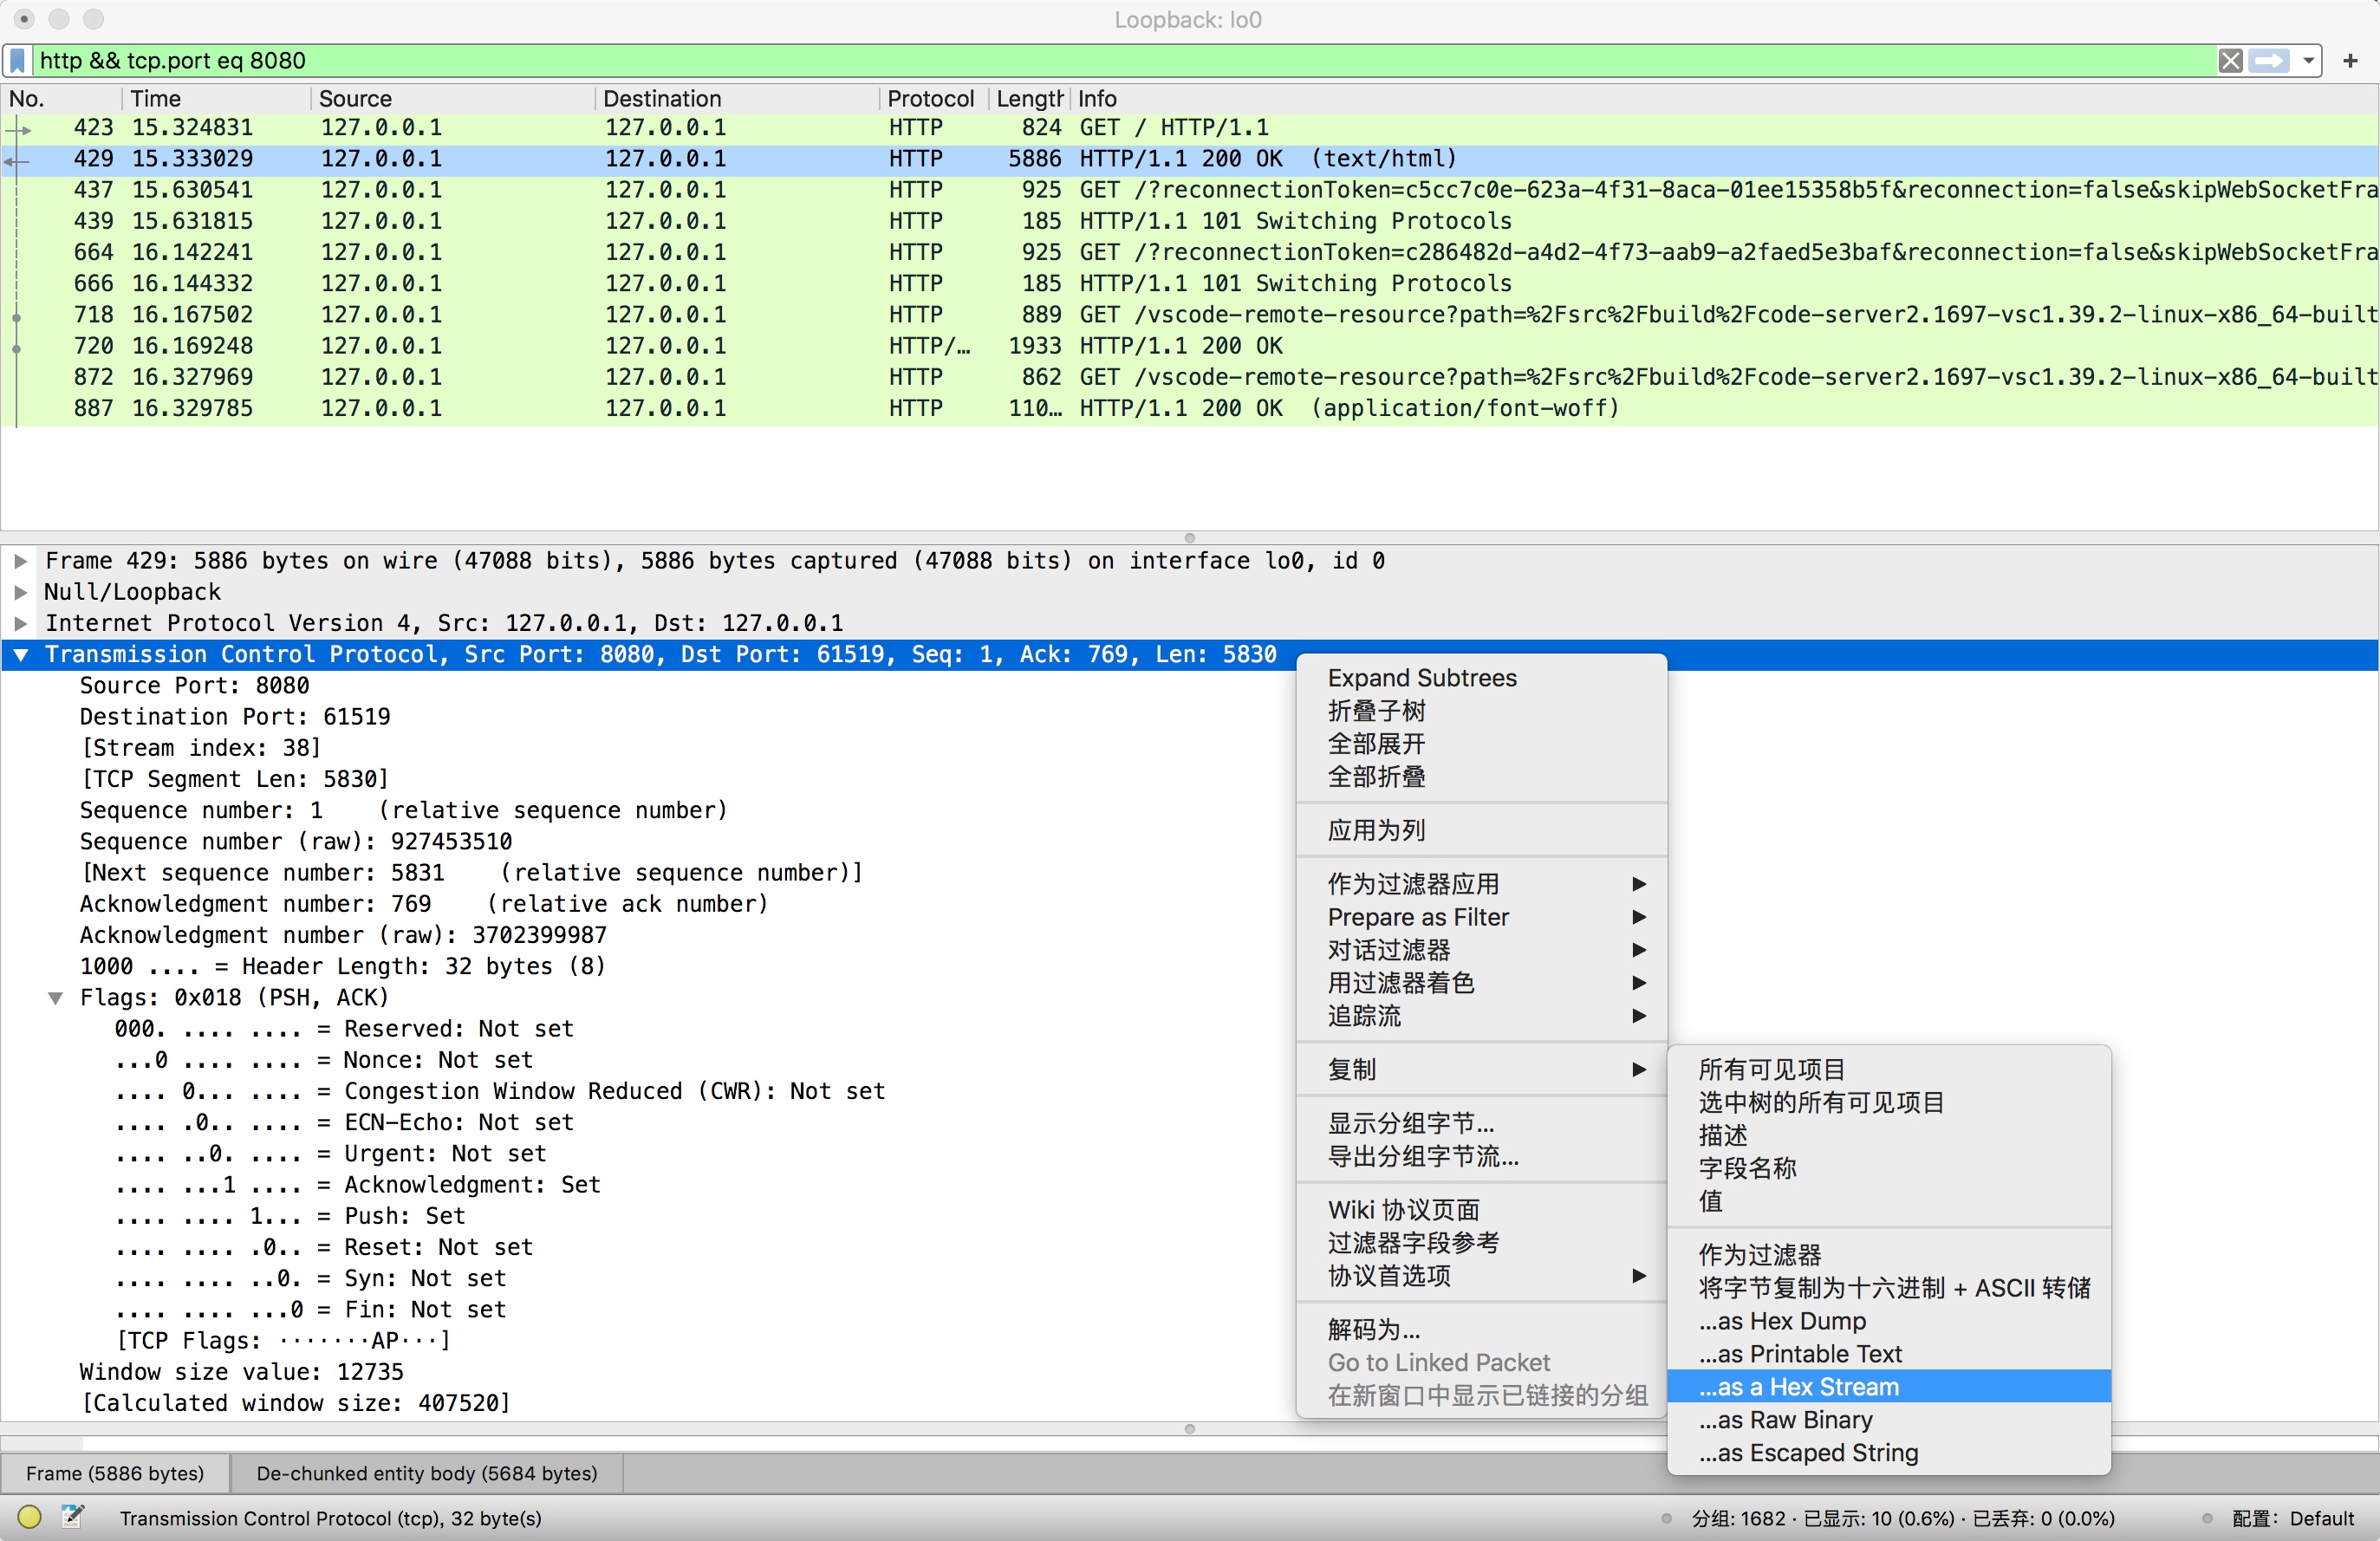This screenshot has width=2380, height=1541.
Task: Apply the display filter arrow button
Action: pyautogui.click(x=2269, y=61)
